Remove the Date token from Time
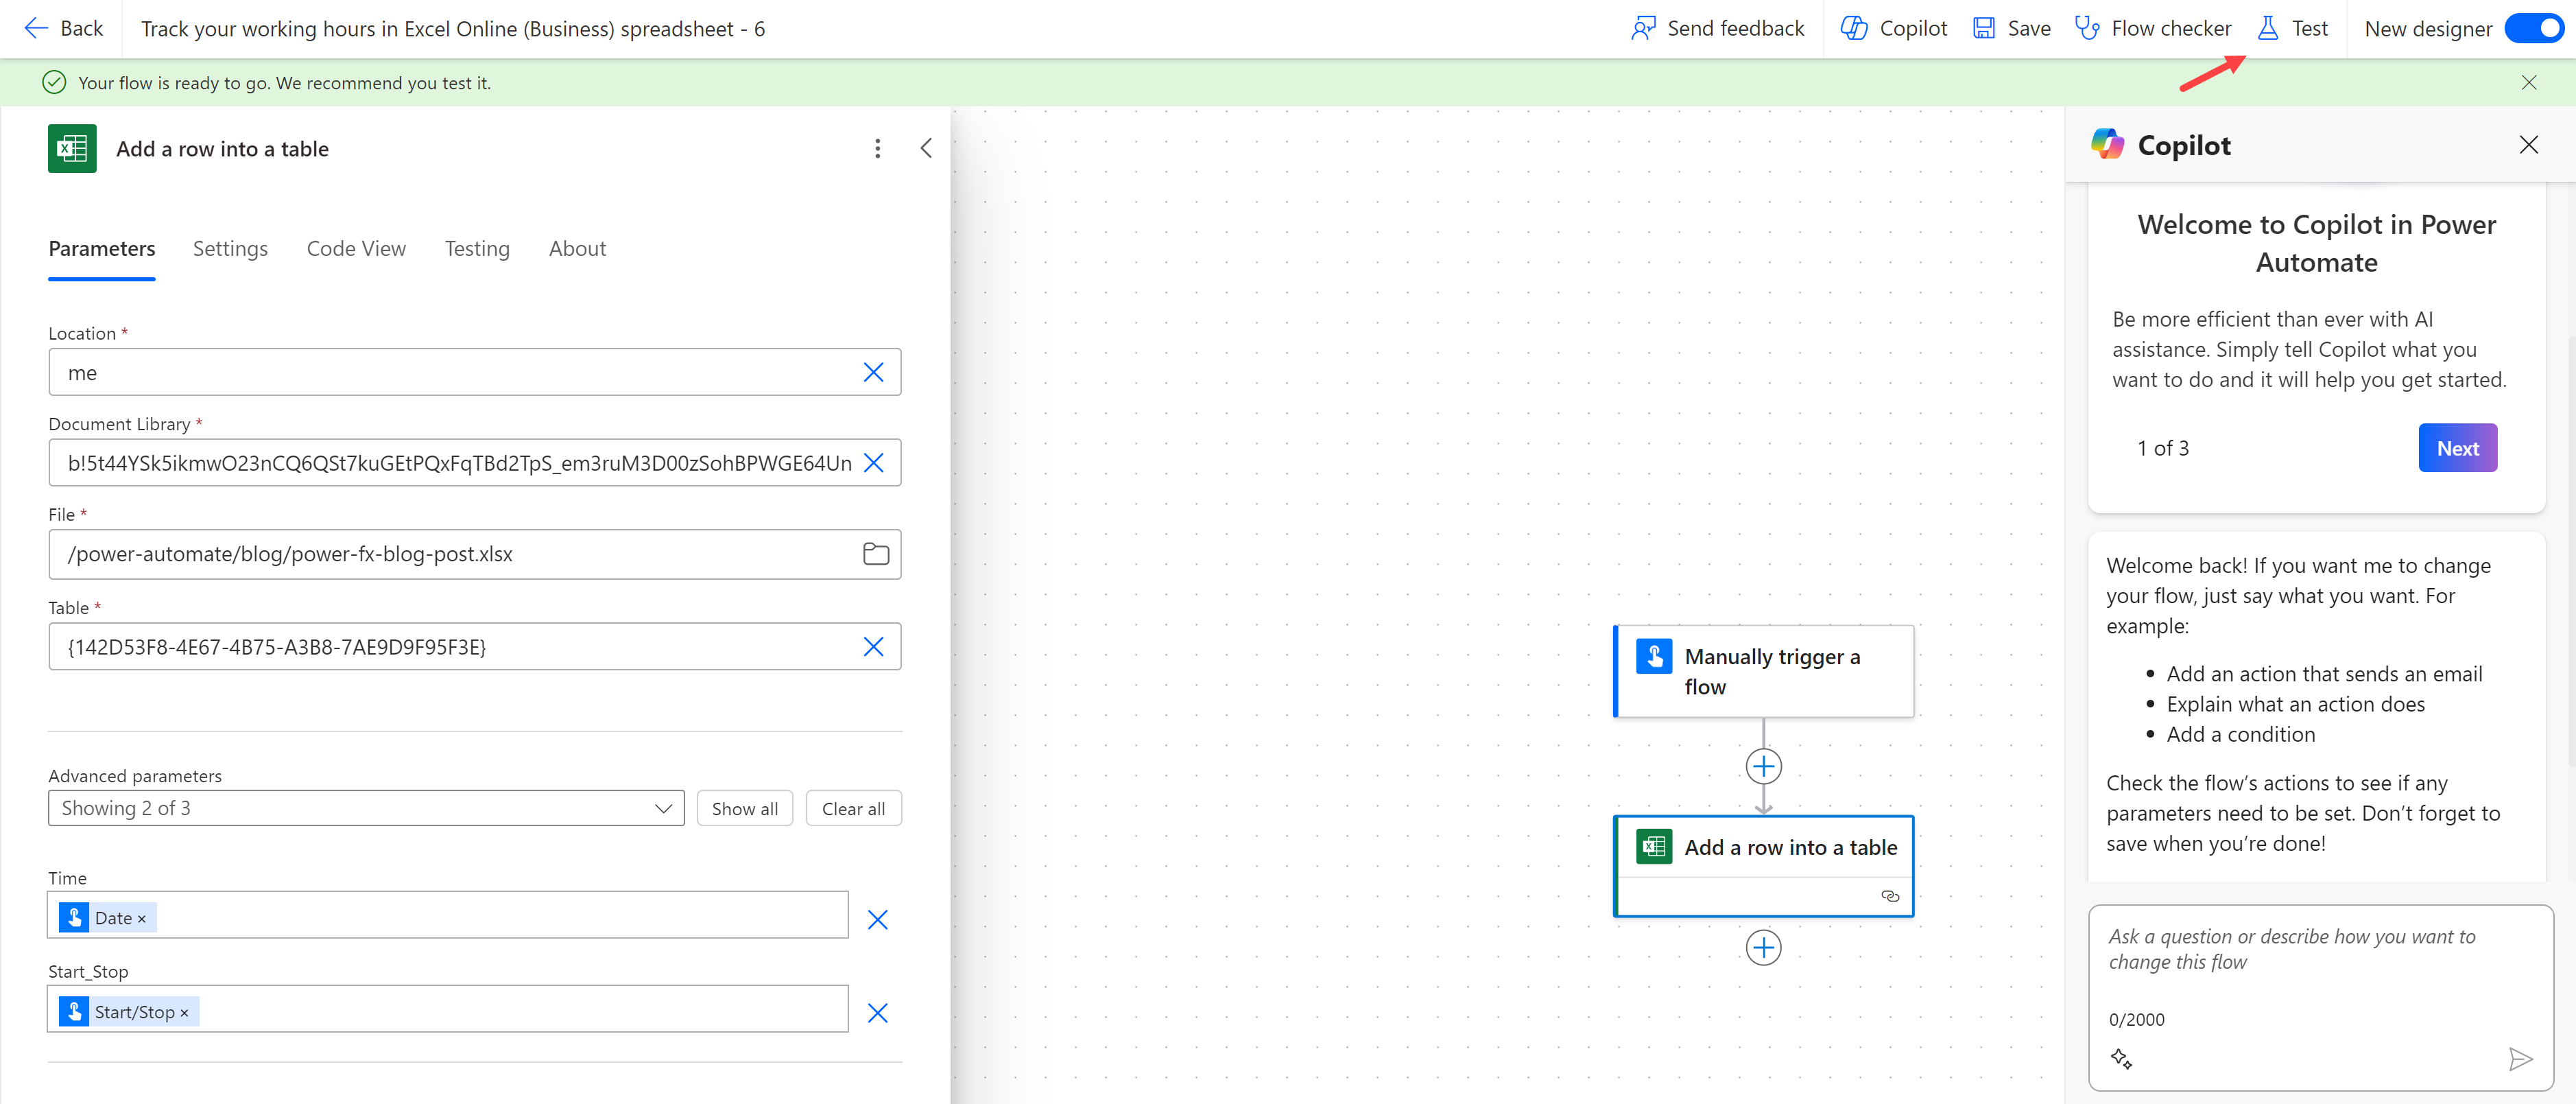This screenshot has width=2576, height=1104. tap(142, 919)
